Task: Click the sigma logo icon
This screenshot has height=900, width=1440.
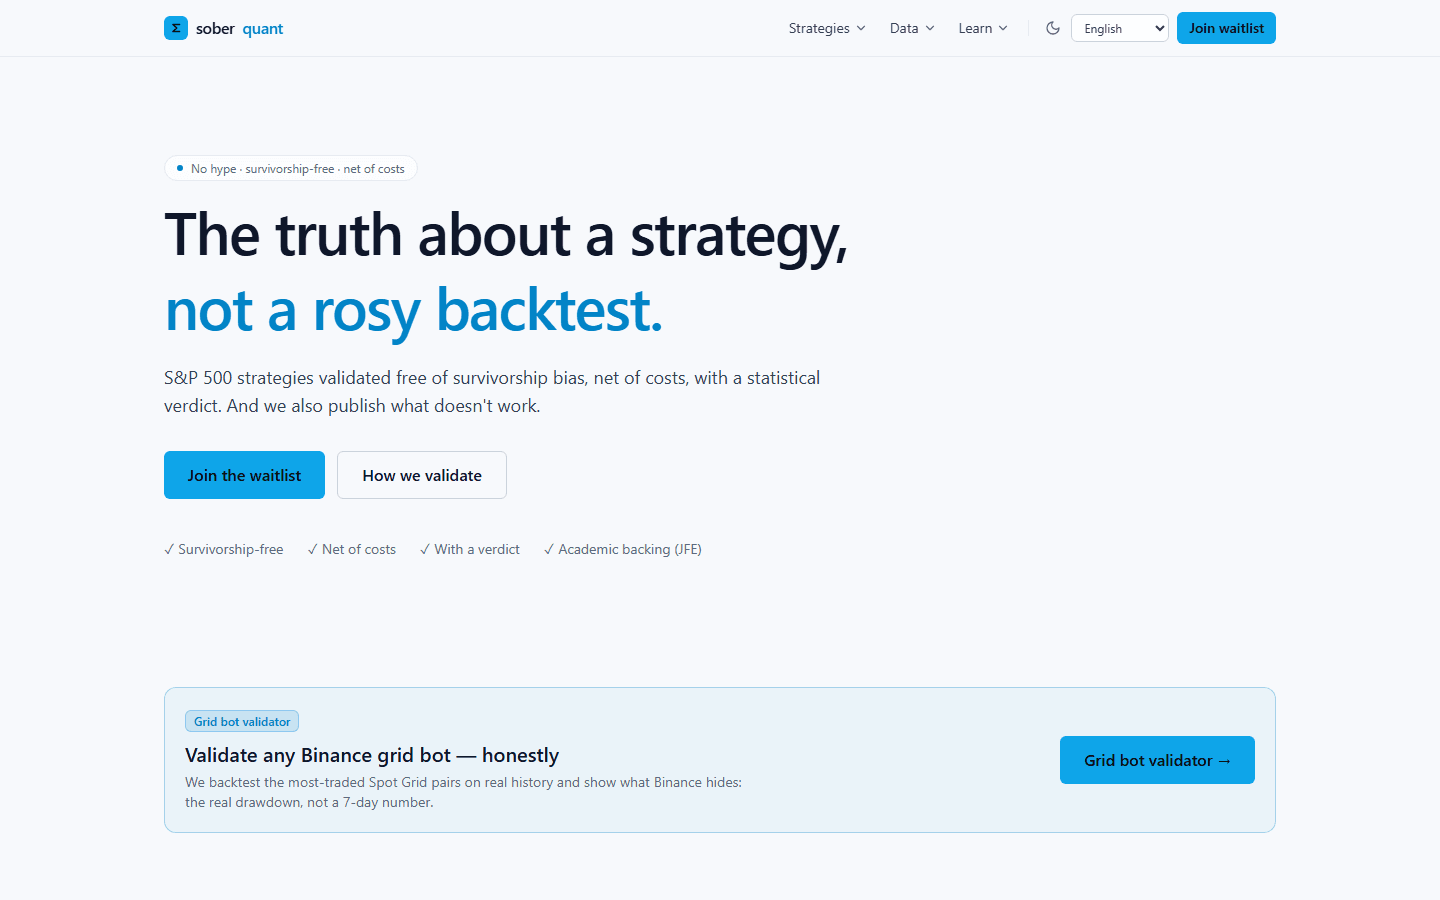Action: pyautogui.click(x=176, y=28)
